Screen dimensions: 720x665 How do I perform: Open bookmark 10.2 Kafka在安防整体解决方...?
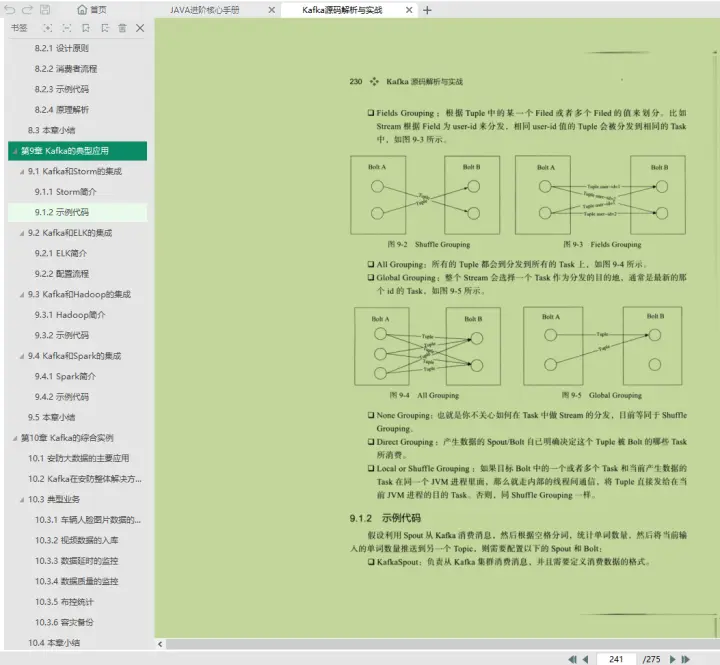pyautogui.click(x=84, y=479)
